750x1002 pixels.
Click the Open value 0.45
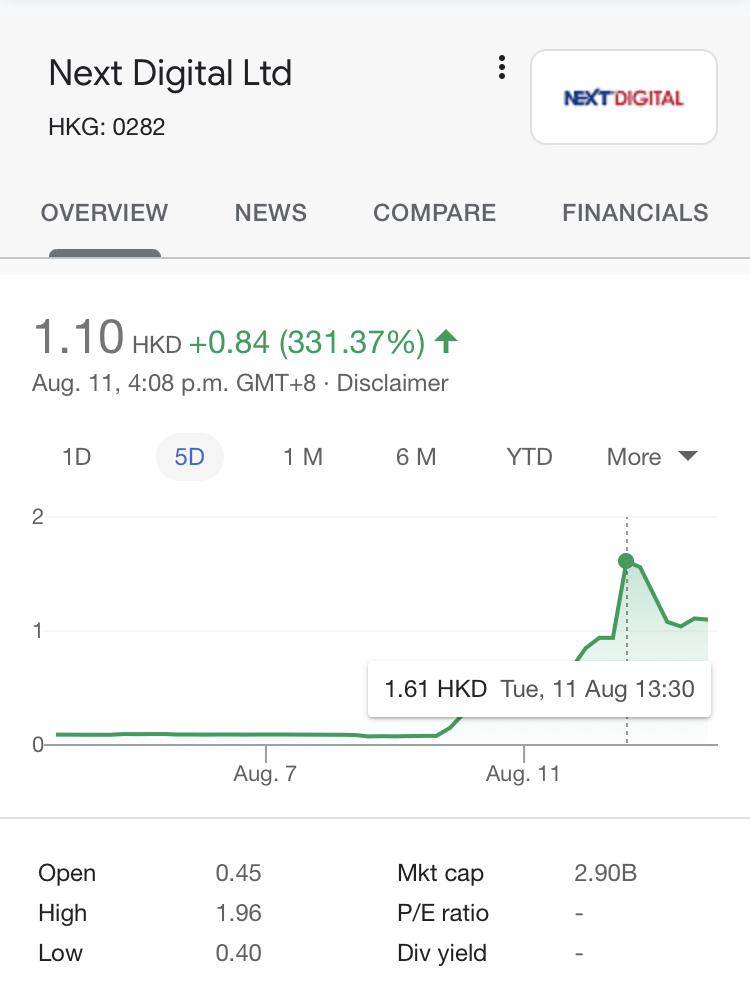(x=238, y=873)
